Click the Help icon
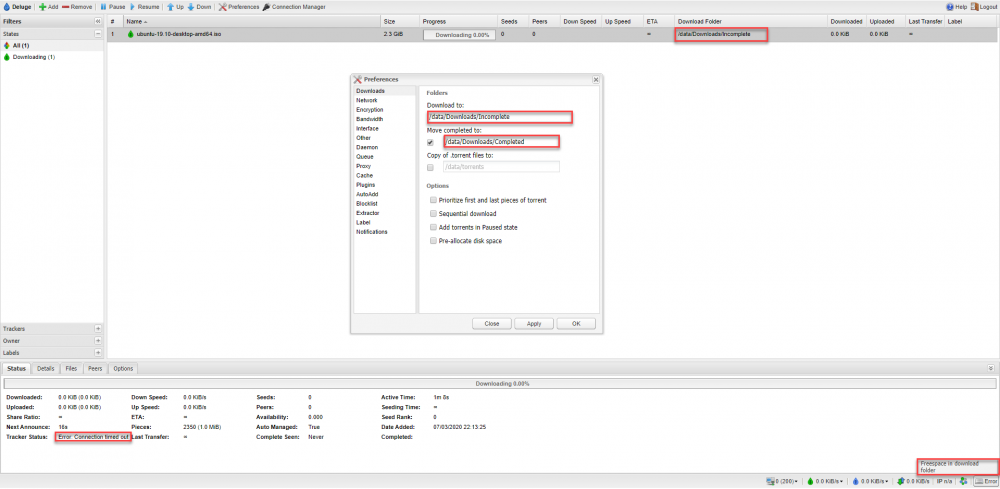The image size is (1000, 489). 957,6
